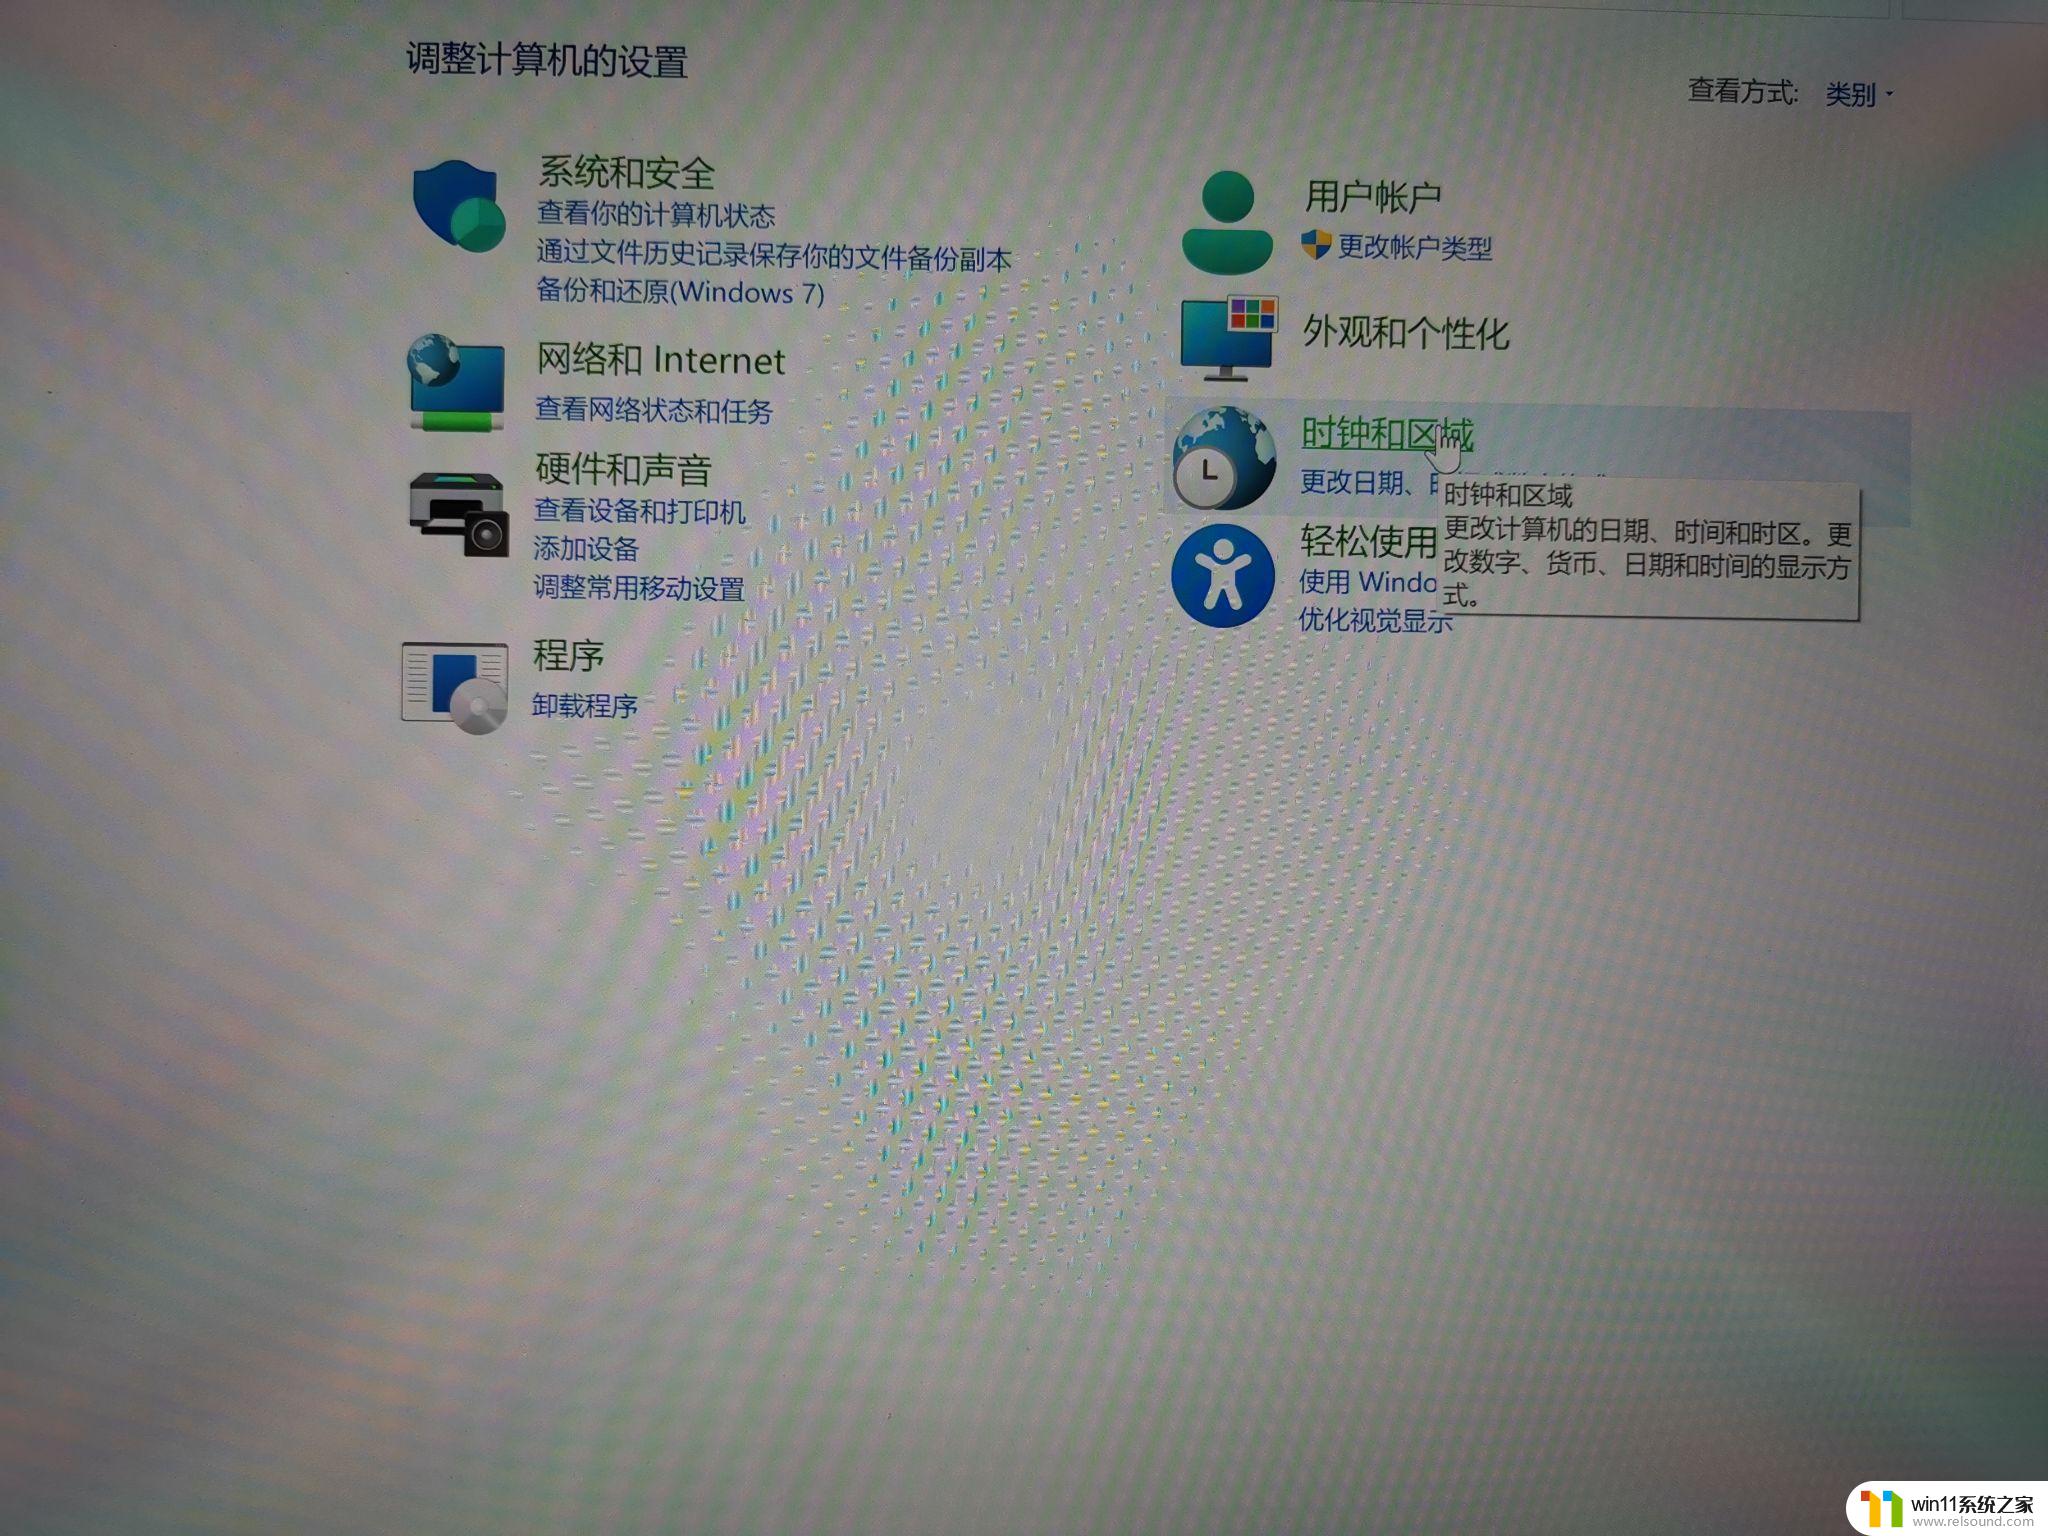Click 查看设备和打印机 link
The image size is (2048, 1536).
pos(640,511)
